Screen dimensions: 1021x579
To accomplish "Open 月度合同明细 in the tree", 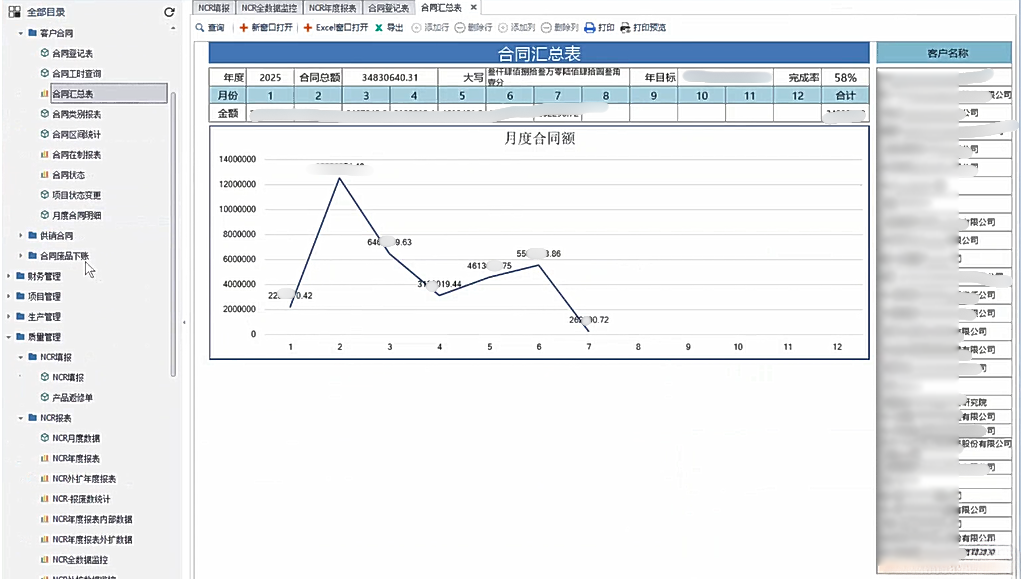I will click(x=77, y=216).
